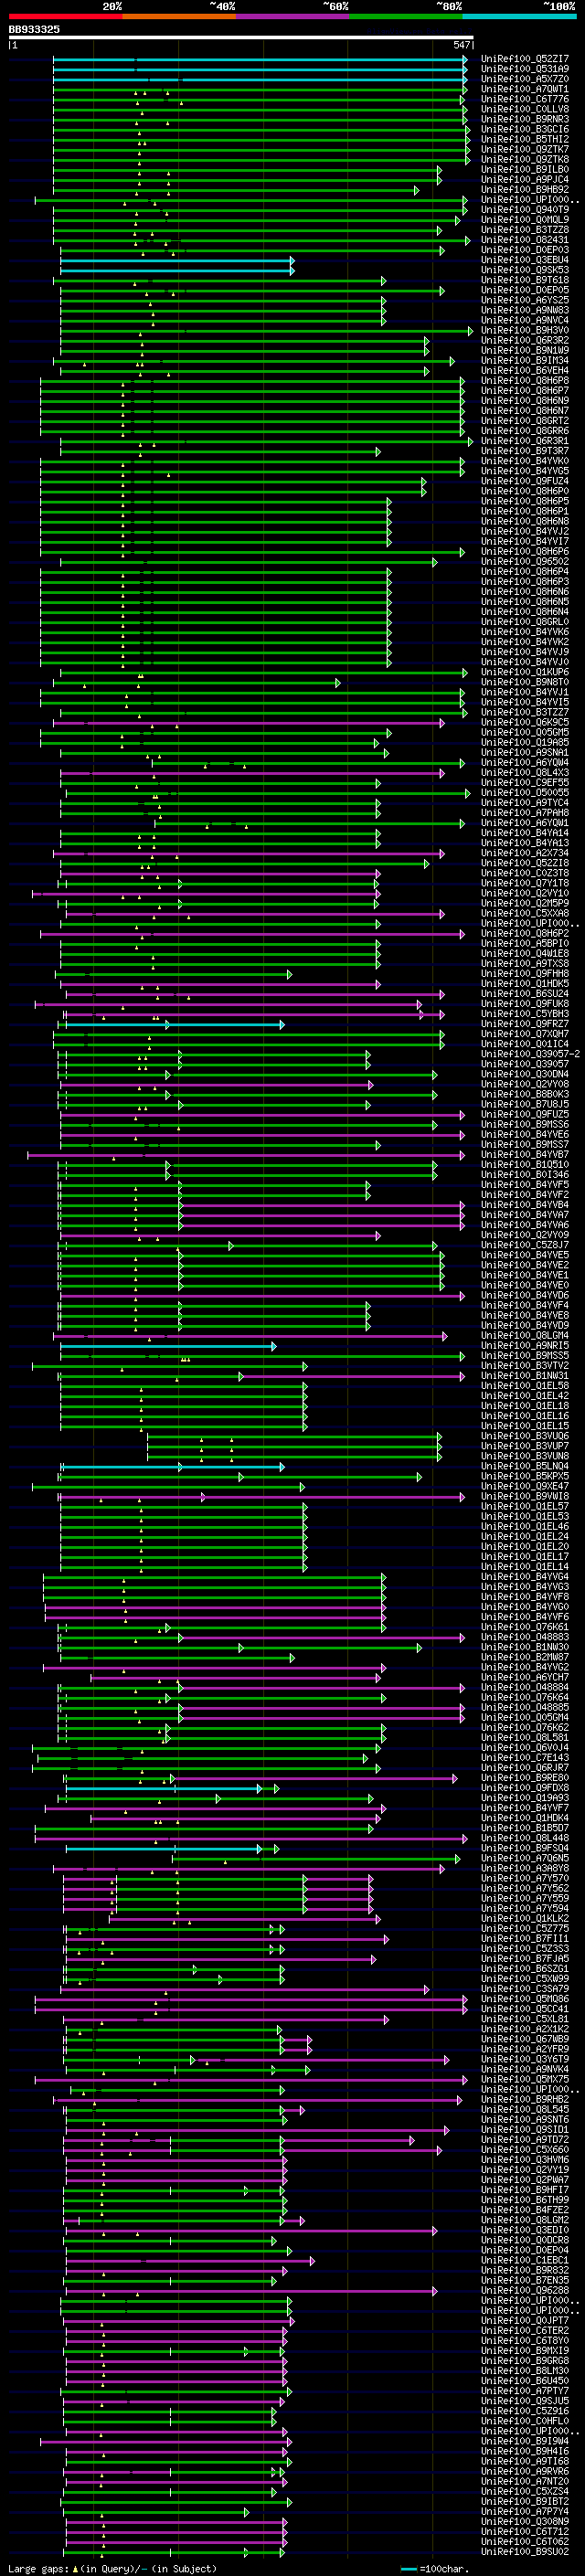Click the red 20% identity legend segment

(65, 16)
